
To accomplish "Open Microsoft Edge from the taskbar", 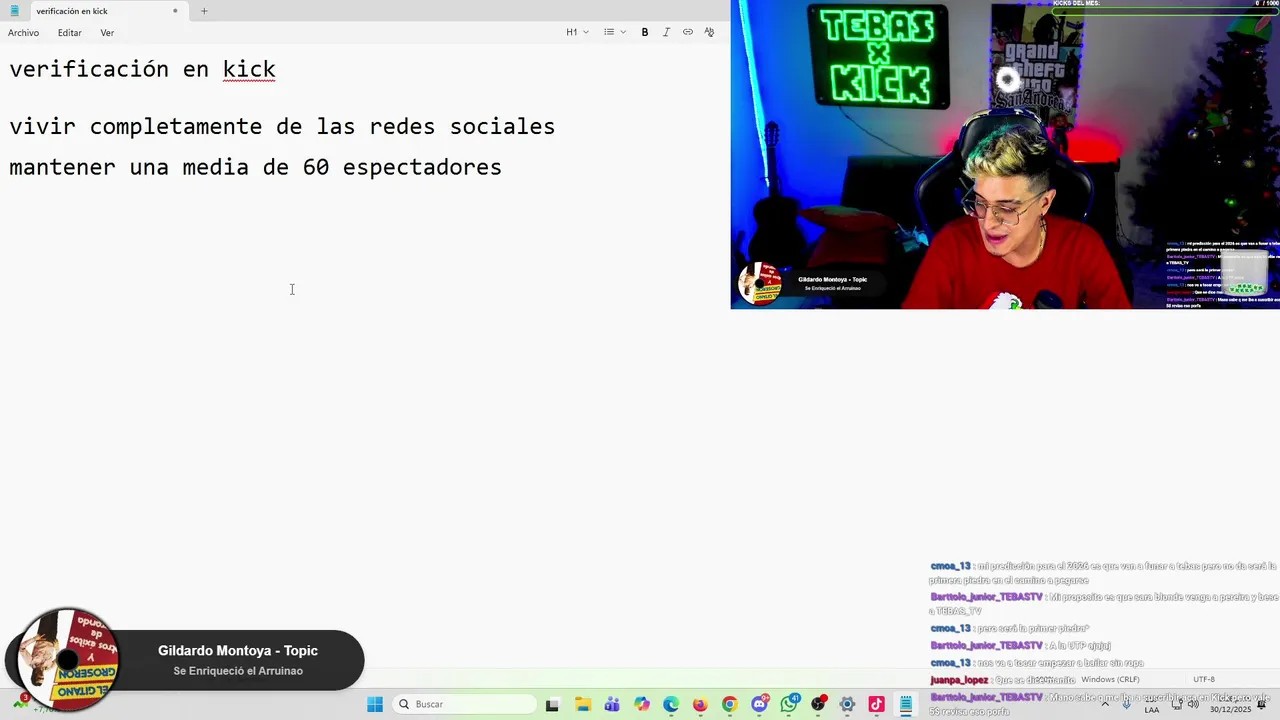I will click(671, 704).
